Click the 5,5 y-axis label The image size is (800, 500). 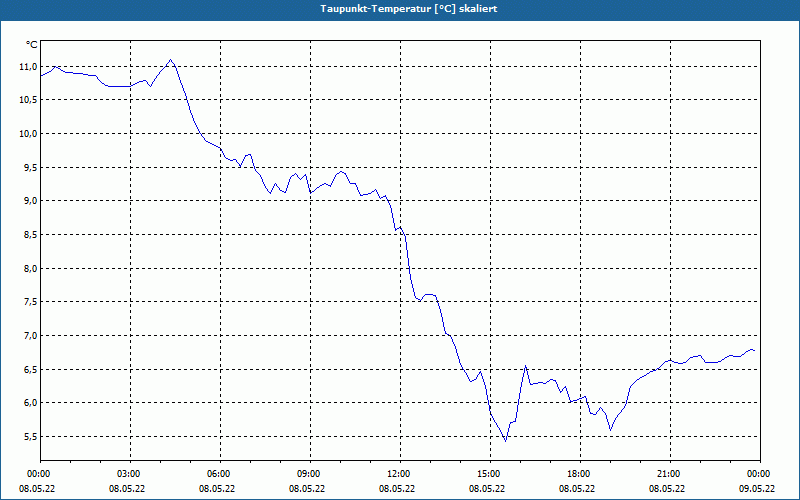click(30, 437)
